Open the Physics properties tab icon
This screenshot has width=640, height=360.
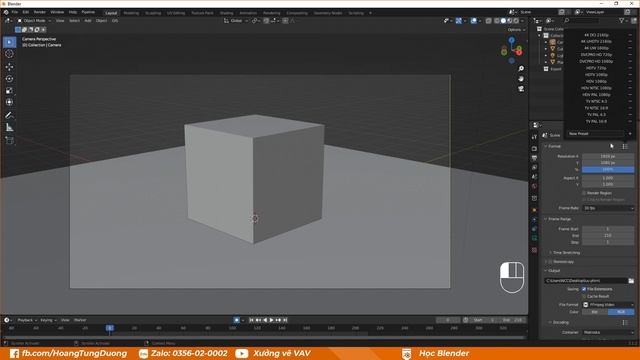(534, 220)
